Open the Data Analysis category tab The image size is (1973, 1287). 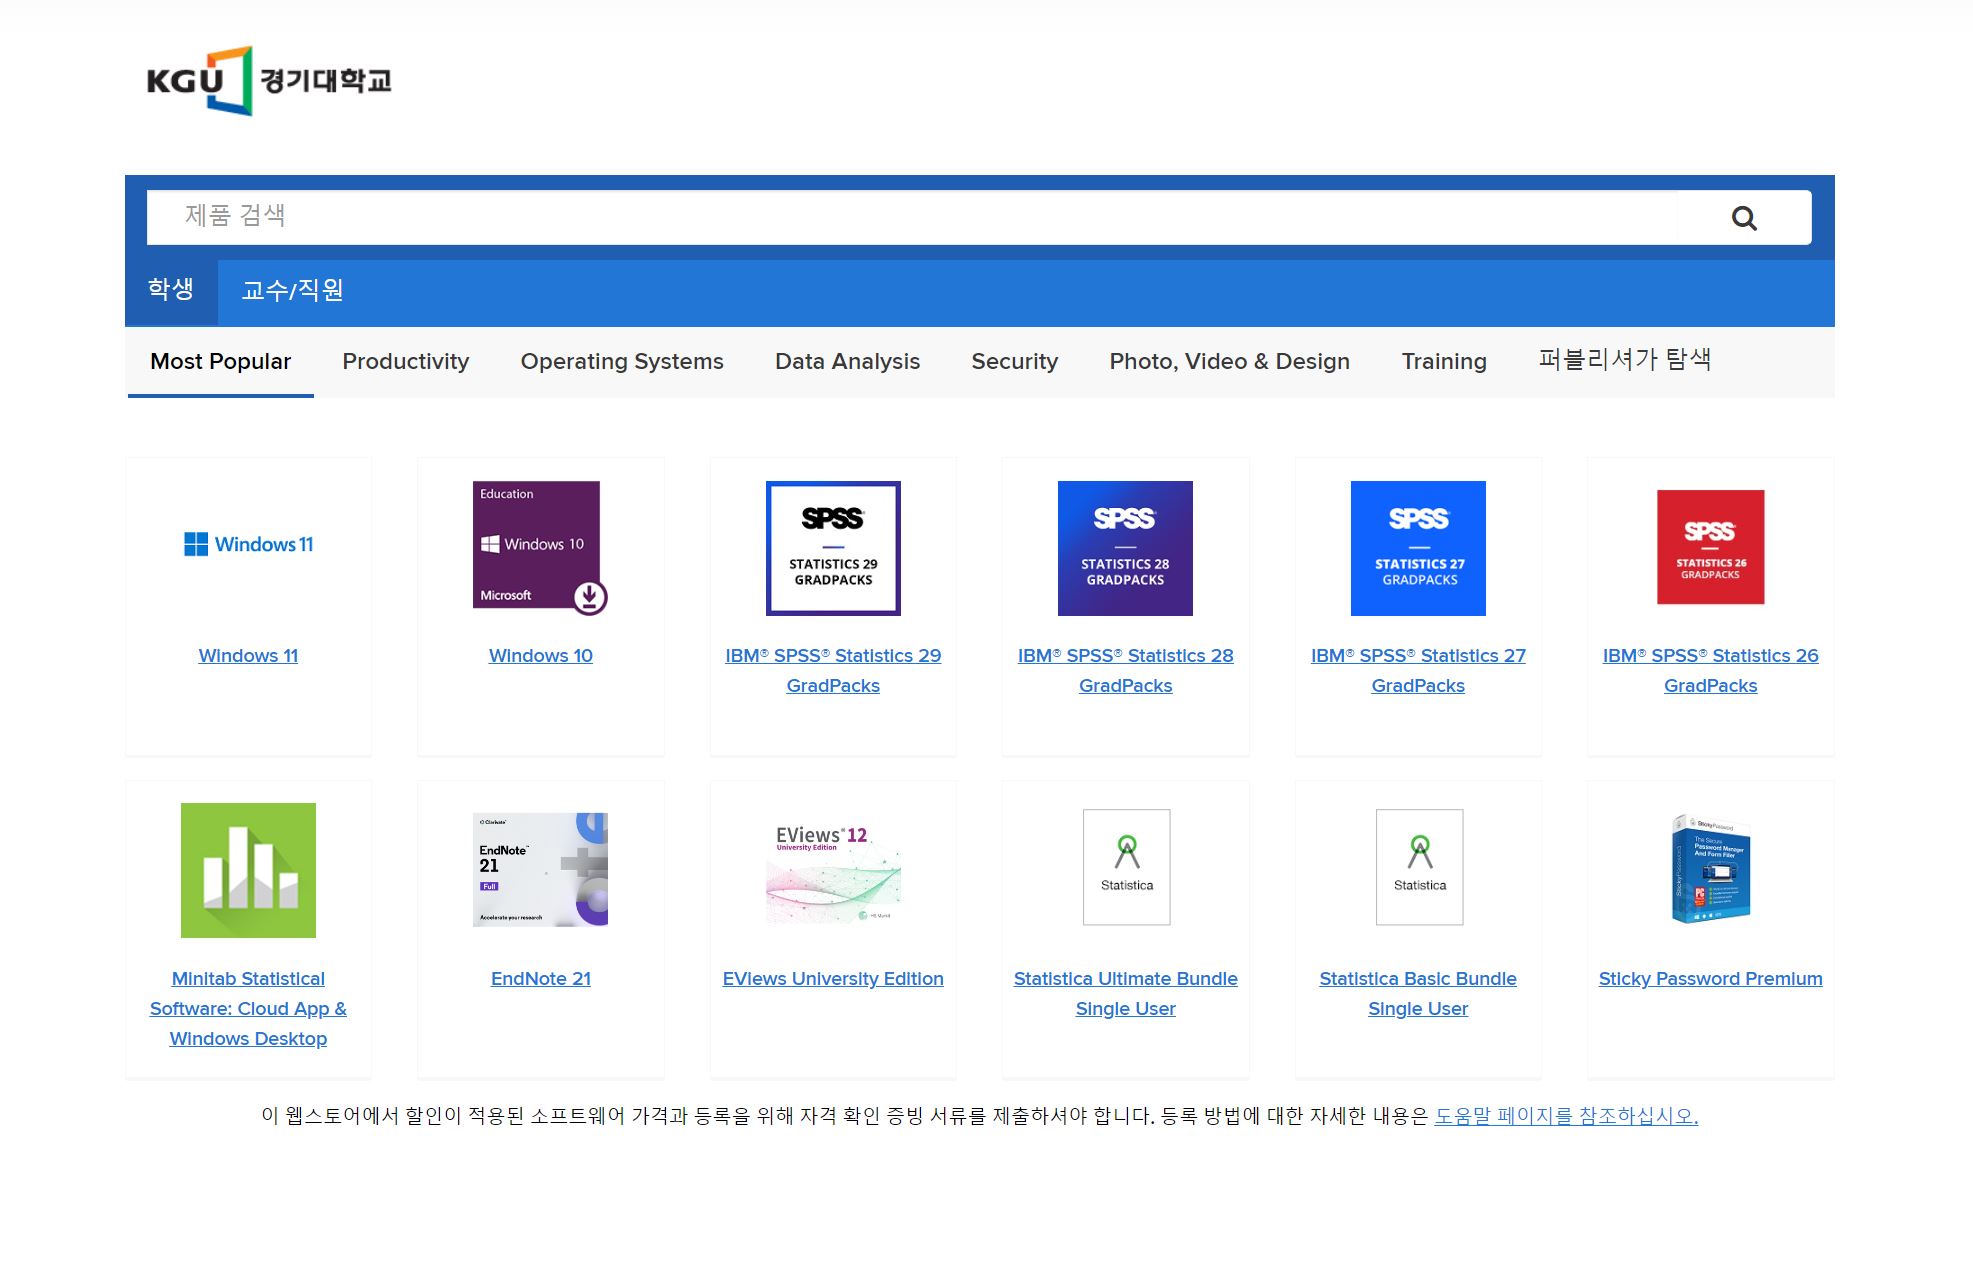[x=847, y=362]
